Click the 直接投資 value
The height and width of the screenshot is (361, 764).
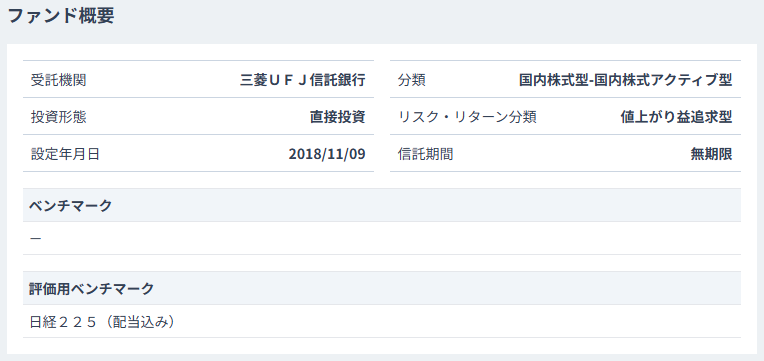[338, 117]
